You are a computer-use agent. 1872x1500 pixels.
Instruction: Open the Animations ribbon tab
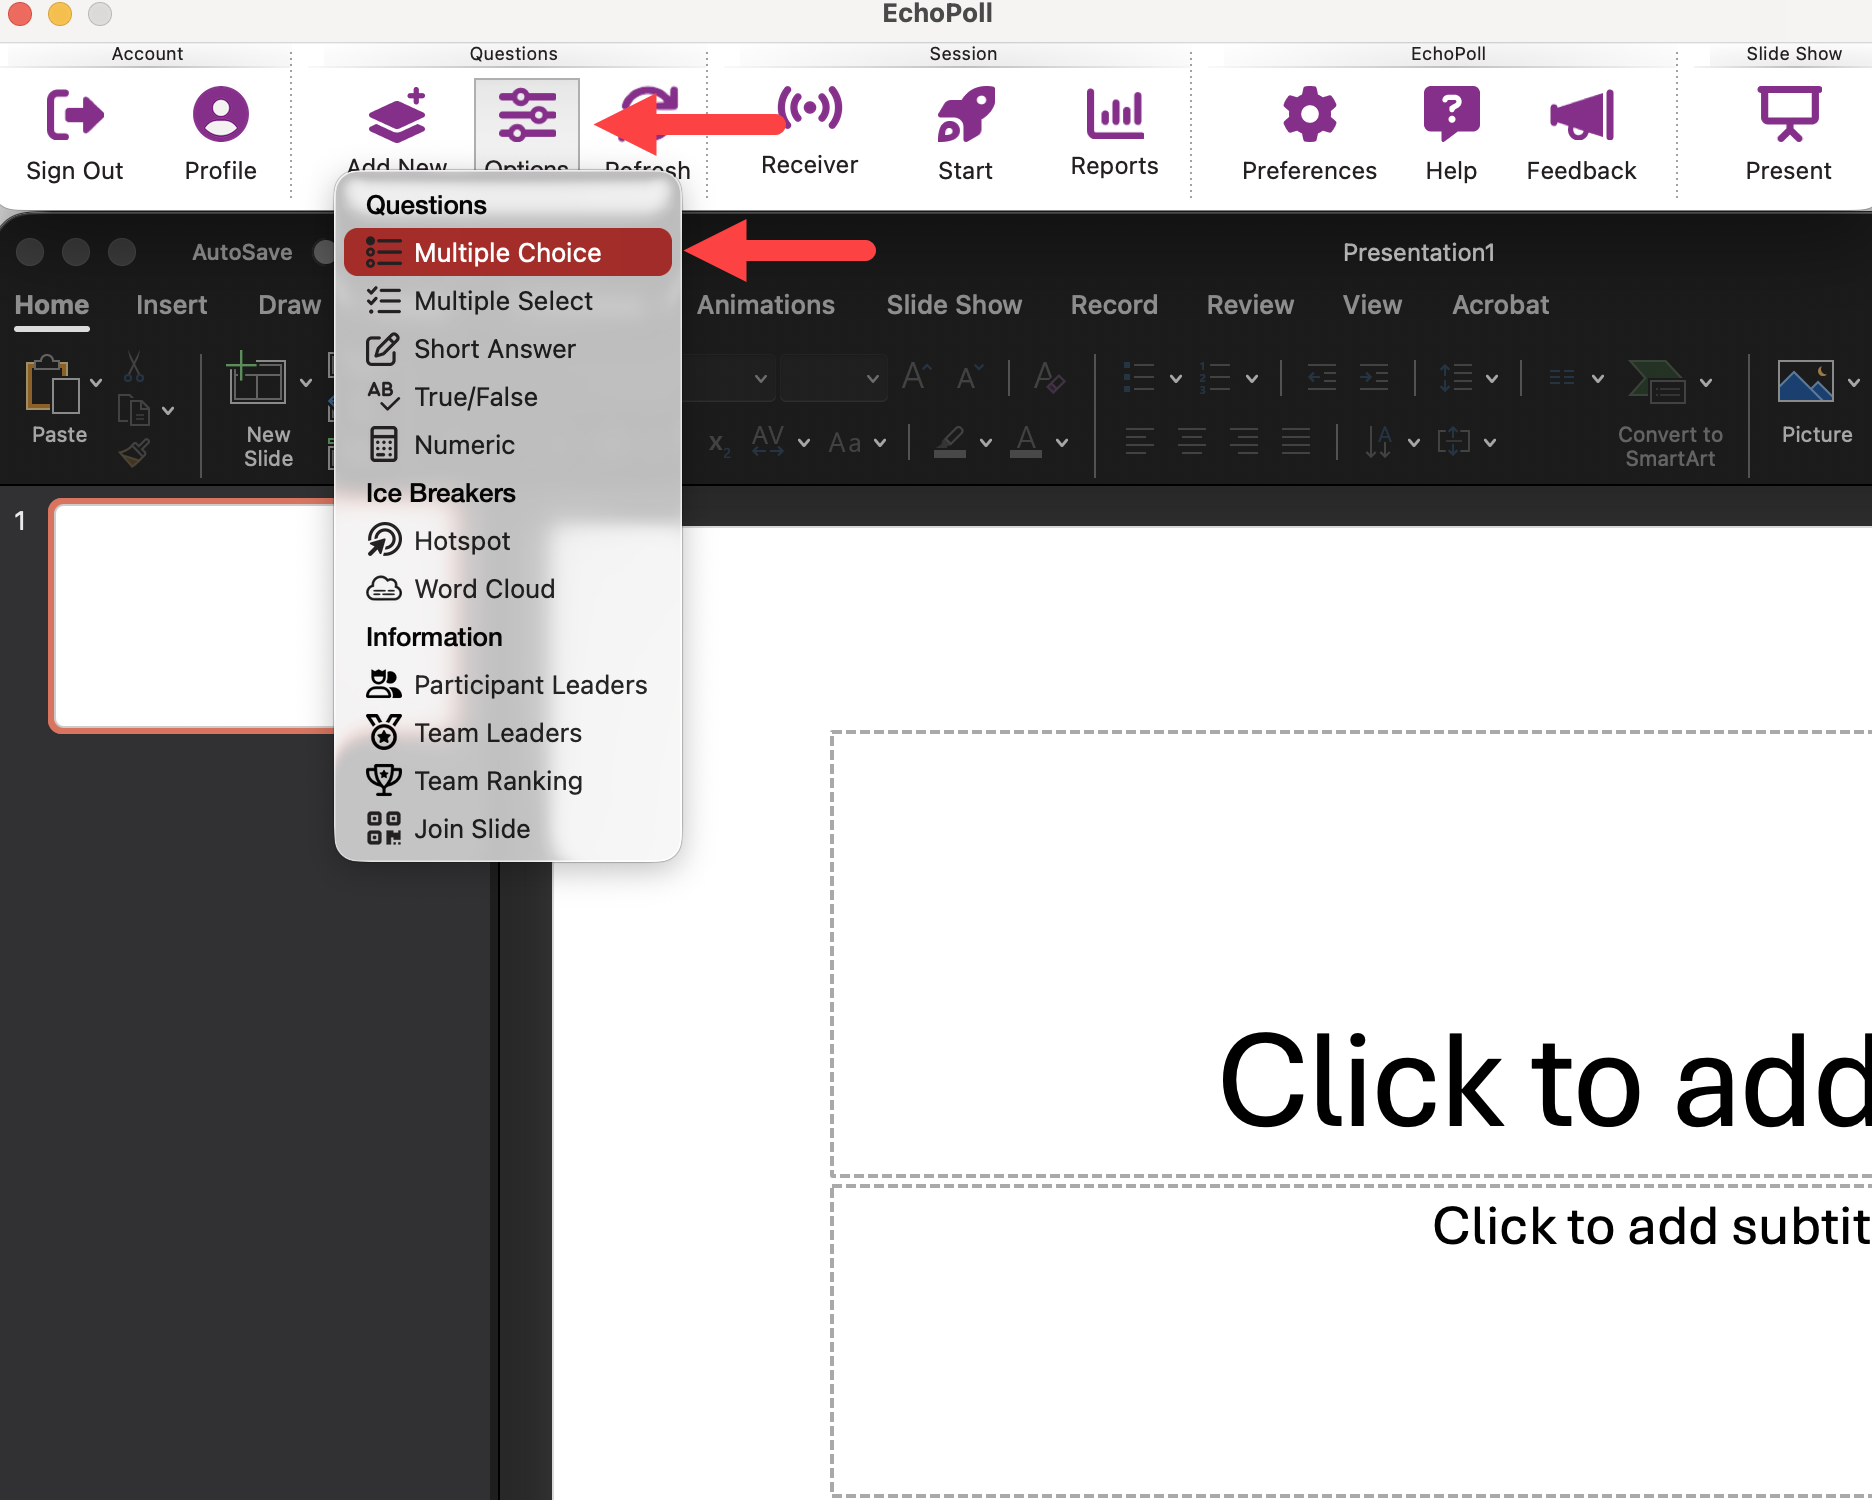765,305
